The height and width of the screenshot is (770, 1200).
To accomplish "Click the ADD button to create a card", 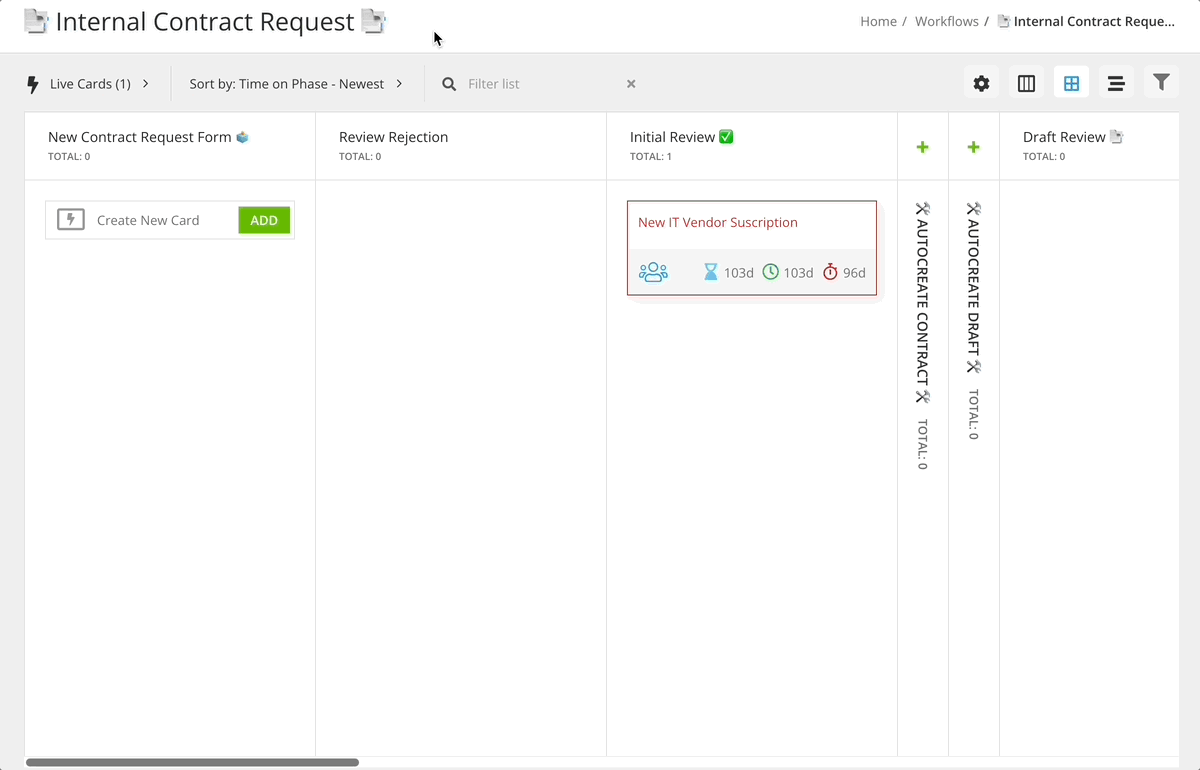I will [264, 220].
